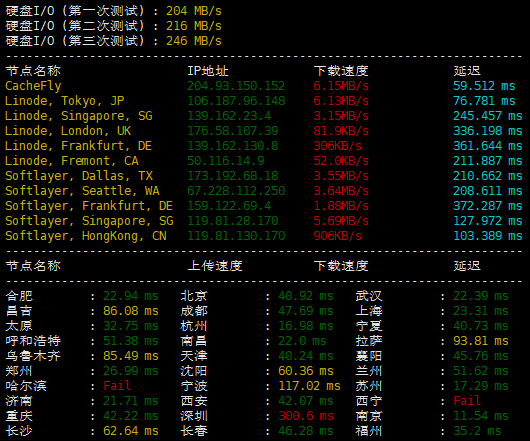
Task: Click the red Fail result for 西宁
Action: point(467,401)
